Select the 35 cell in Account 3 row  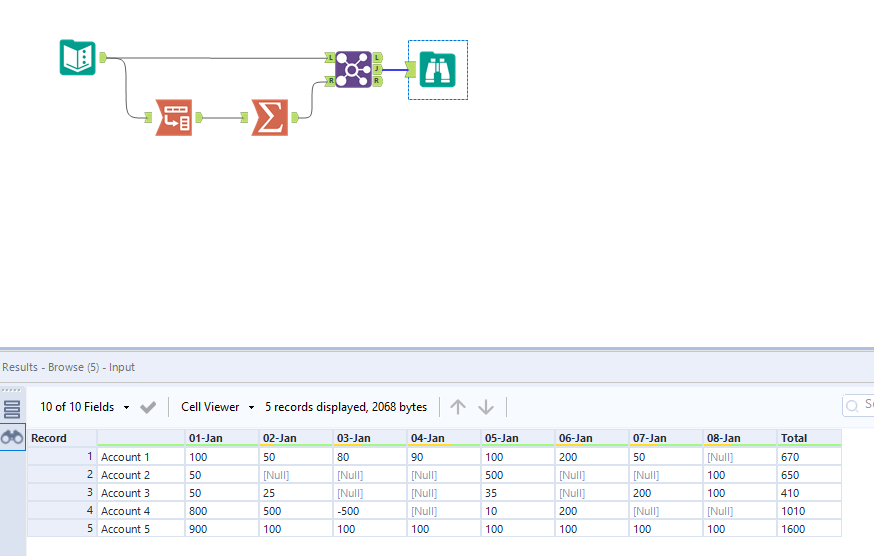(518, 492)
